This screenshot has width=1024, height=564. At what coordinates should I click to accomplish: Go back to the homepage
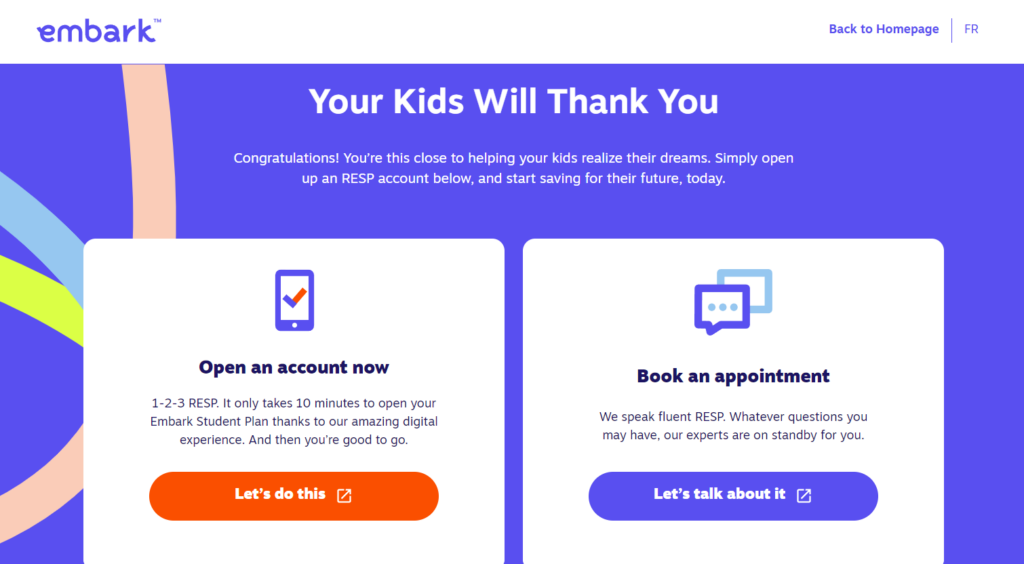point(883,29)
